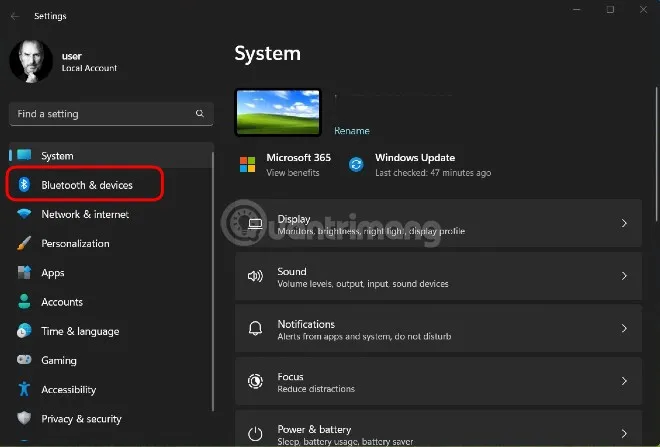This screenshot has height=447, width=660.
Task: Select Accessibility in the left navigation
Action: click(68, 390)
